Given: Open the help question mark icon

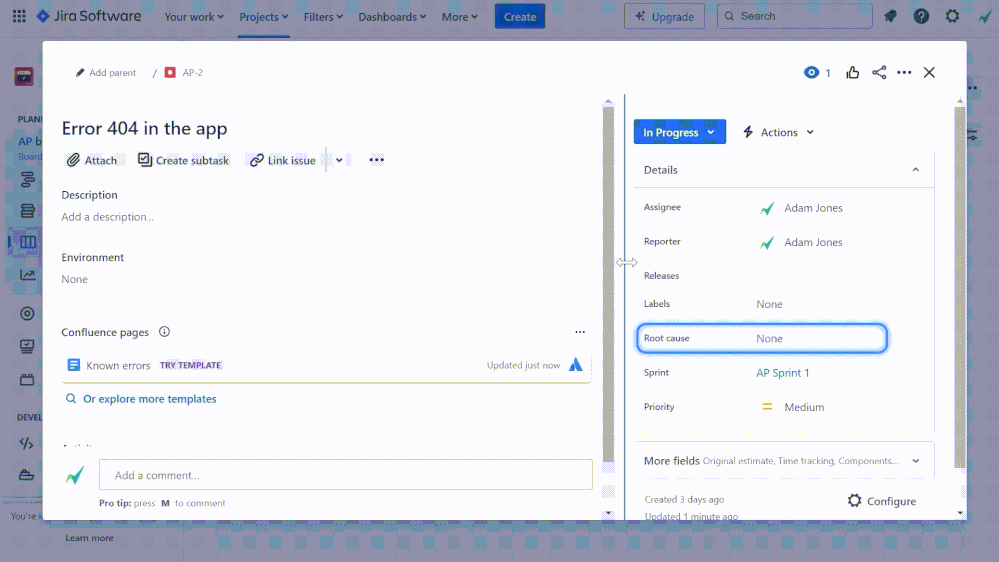Looking at the screenshot, I should tap(921, 16).
